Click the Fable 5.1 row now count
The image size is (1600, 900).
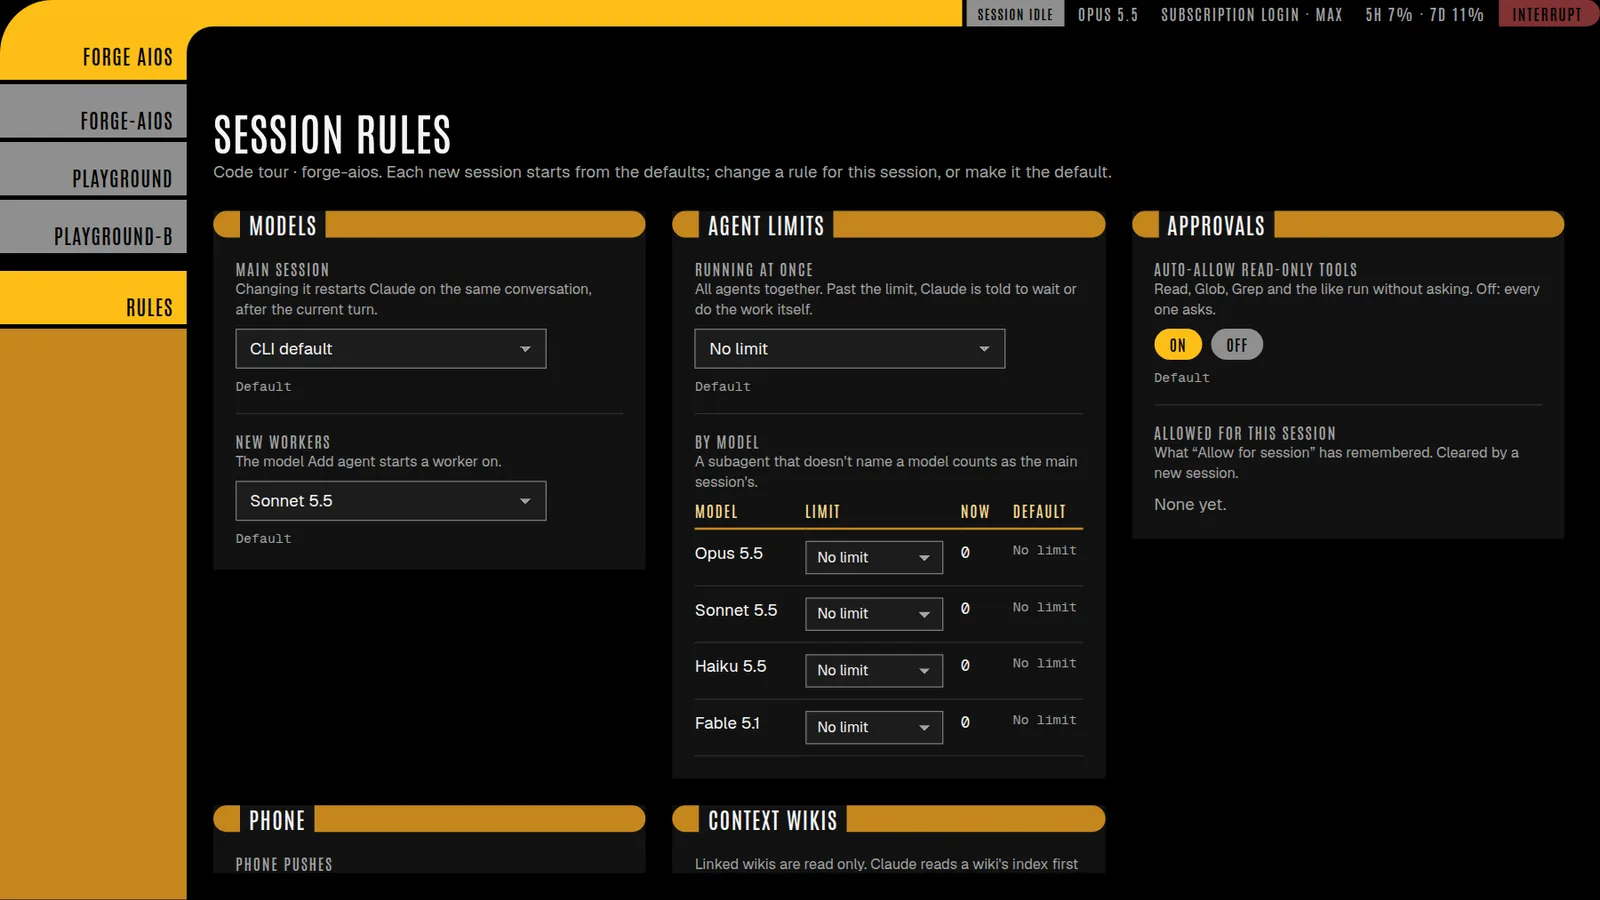pos(965,722)
